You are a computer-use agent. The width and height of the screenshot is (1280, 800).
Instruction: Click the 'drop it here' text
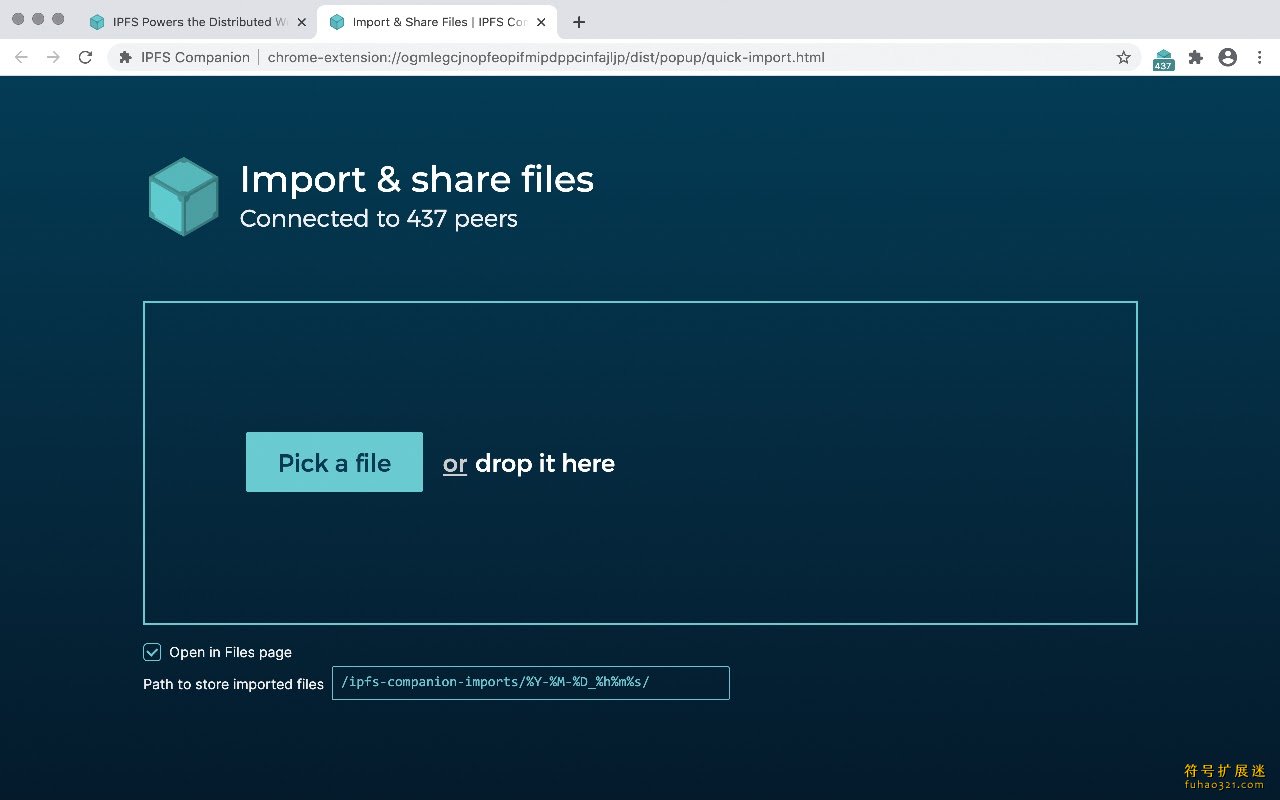tap(545, 463)
